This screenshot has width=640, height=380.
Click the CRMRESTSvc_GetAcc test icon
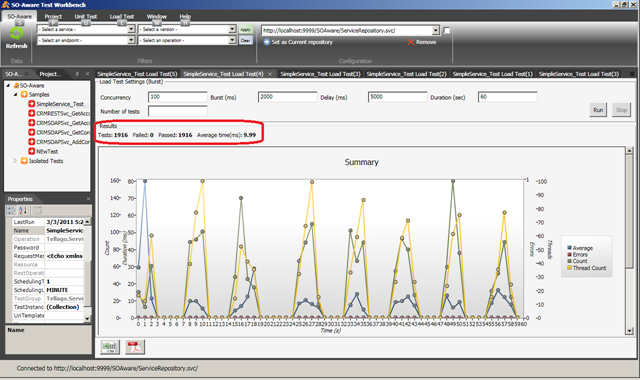tap(31, 113)
